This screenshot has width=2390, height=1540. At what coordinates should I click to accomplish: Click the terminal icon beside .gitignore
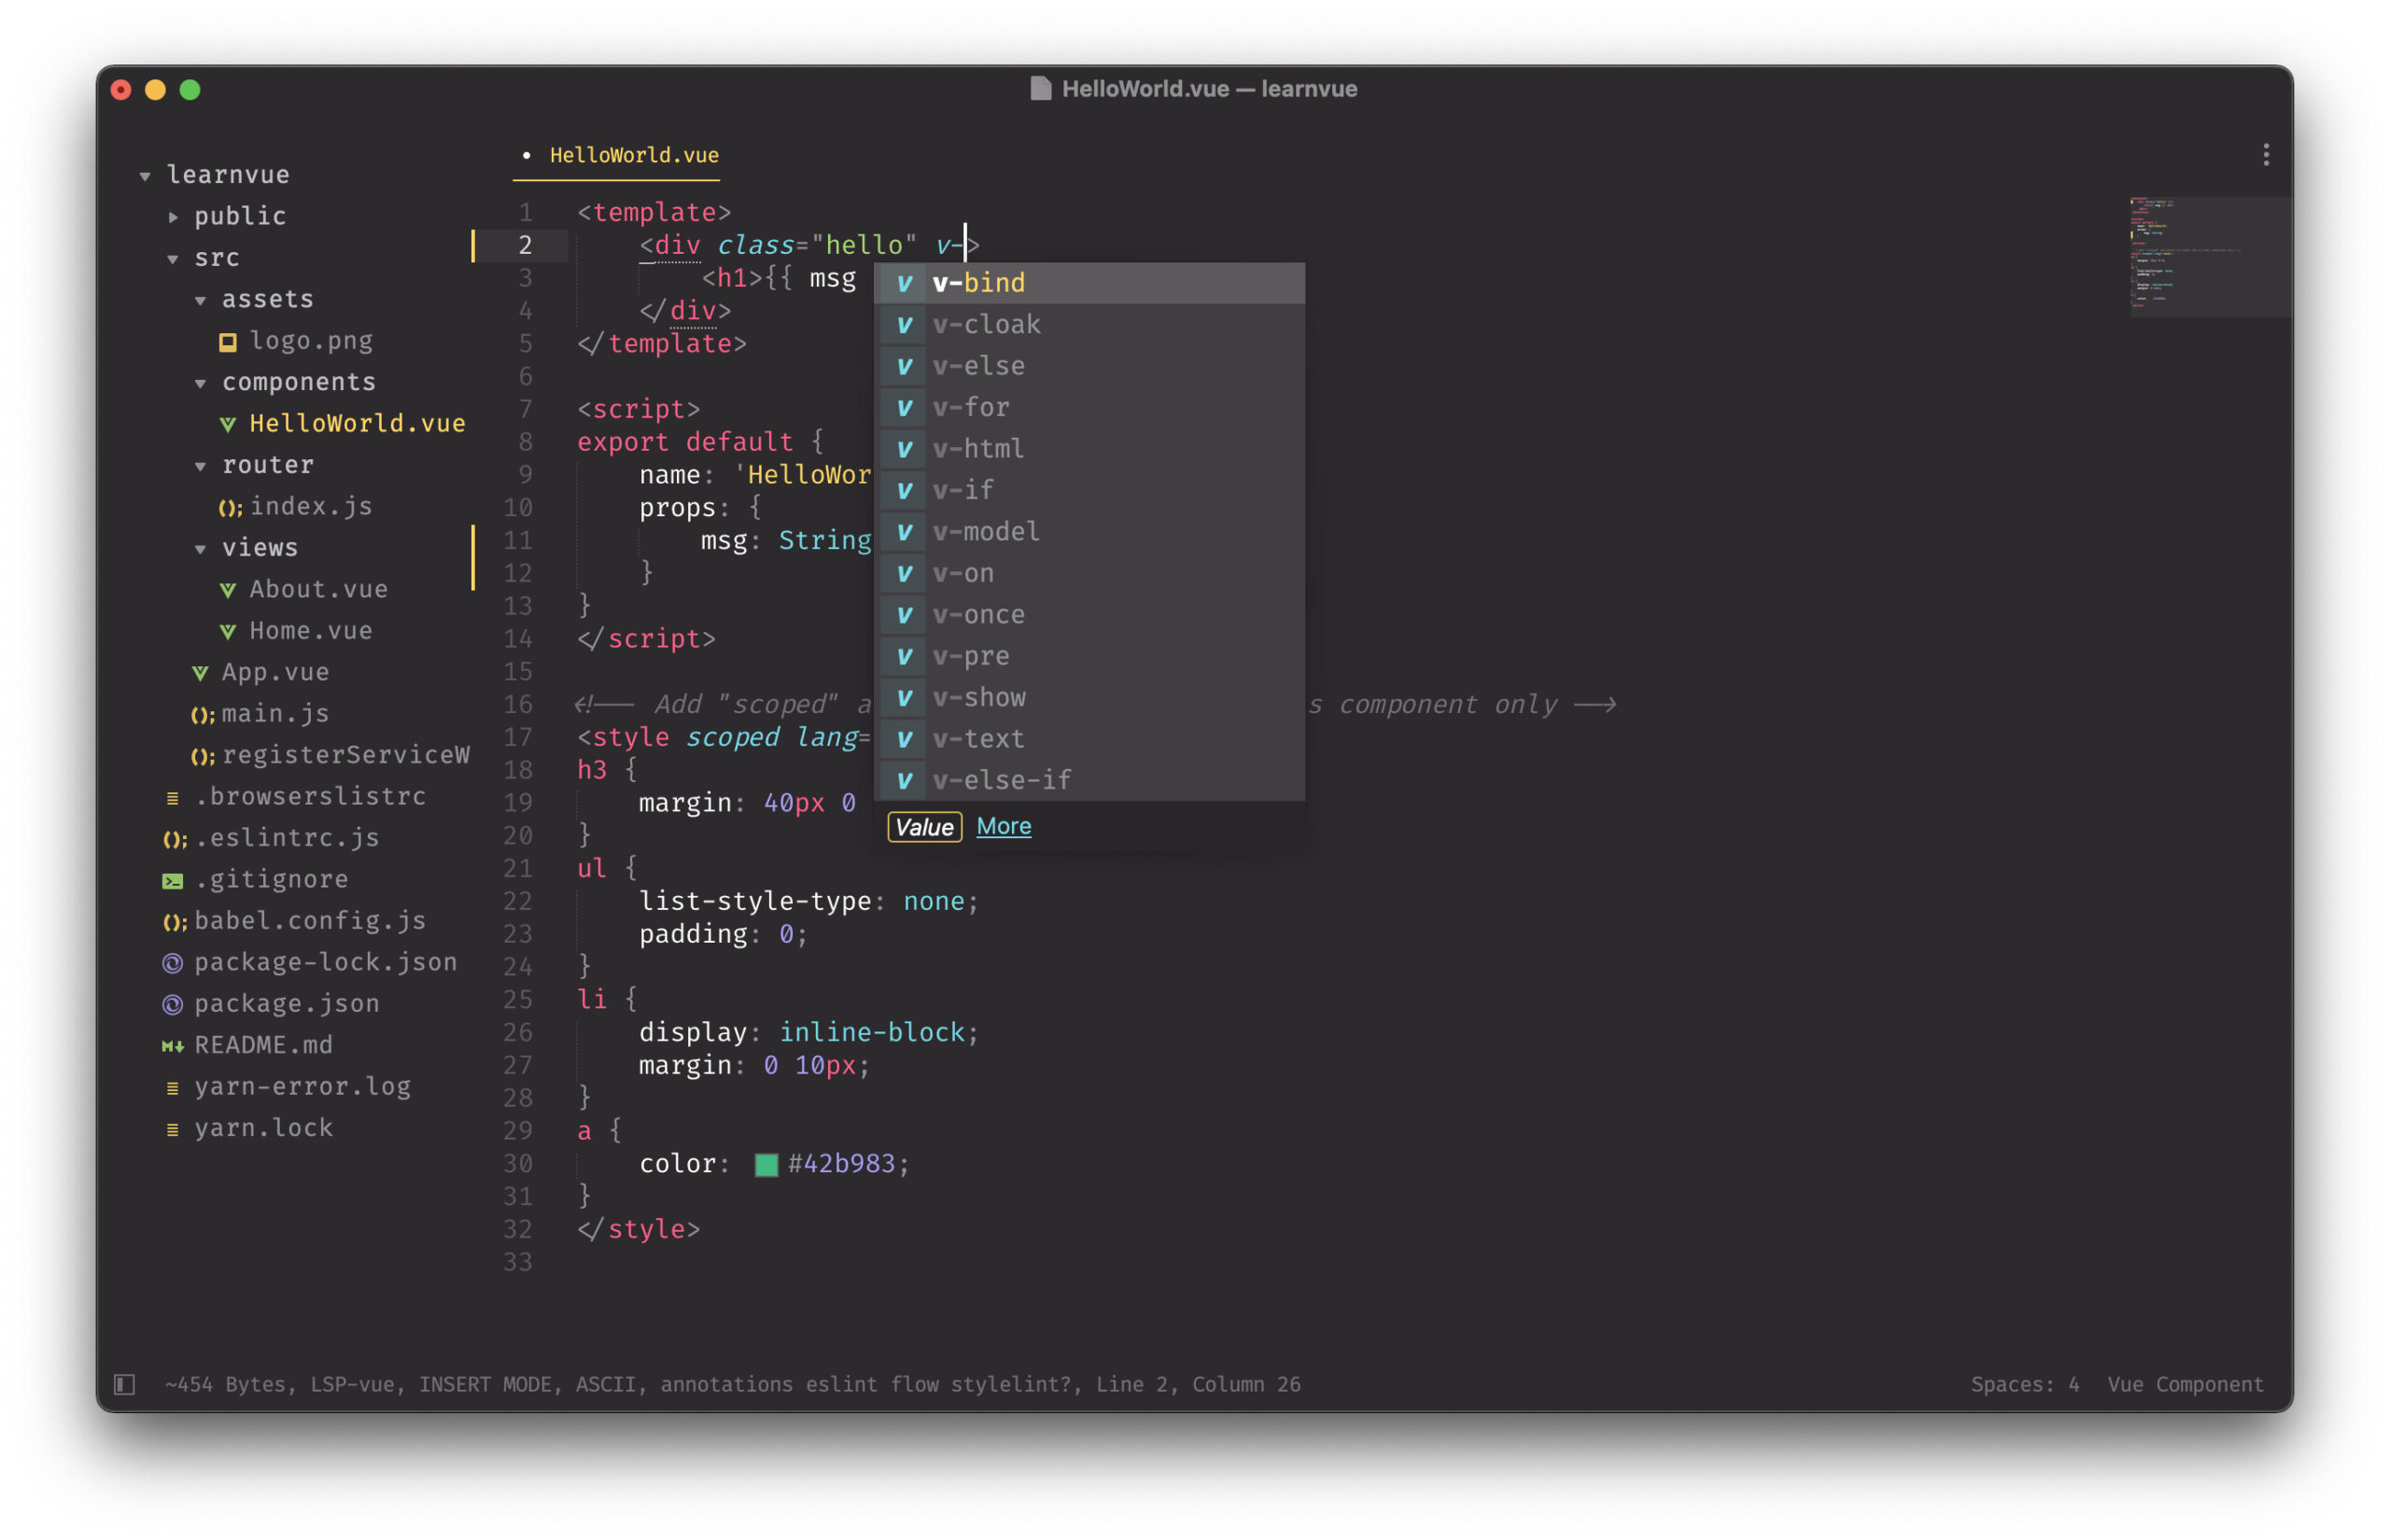point(172,881)
